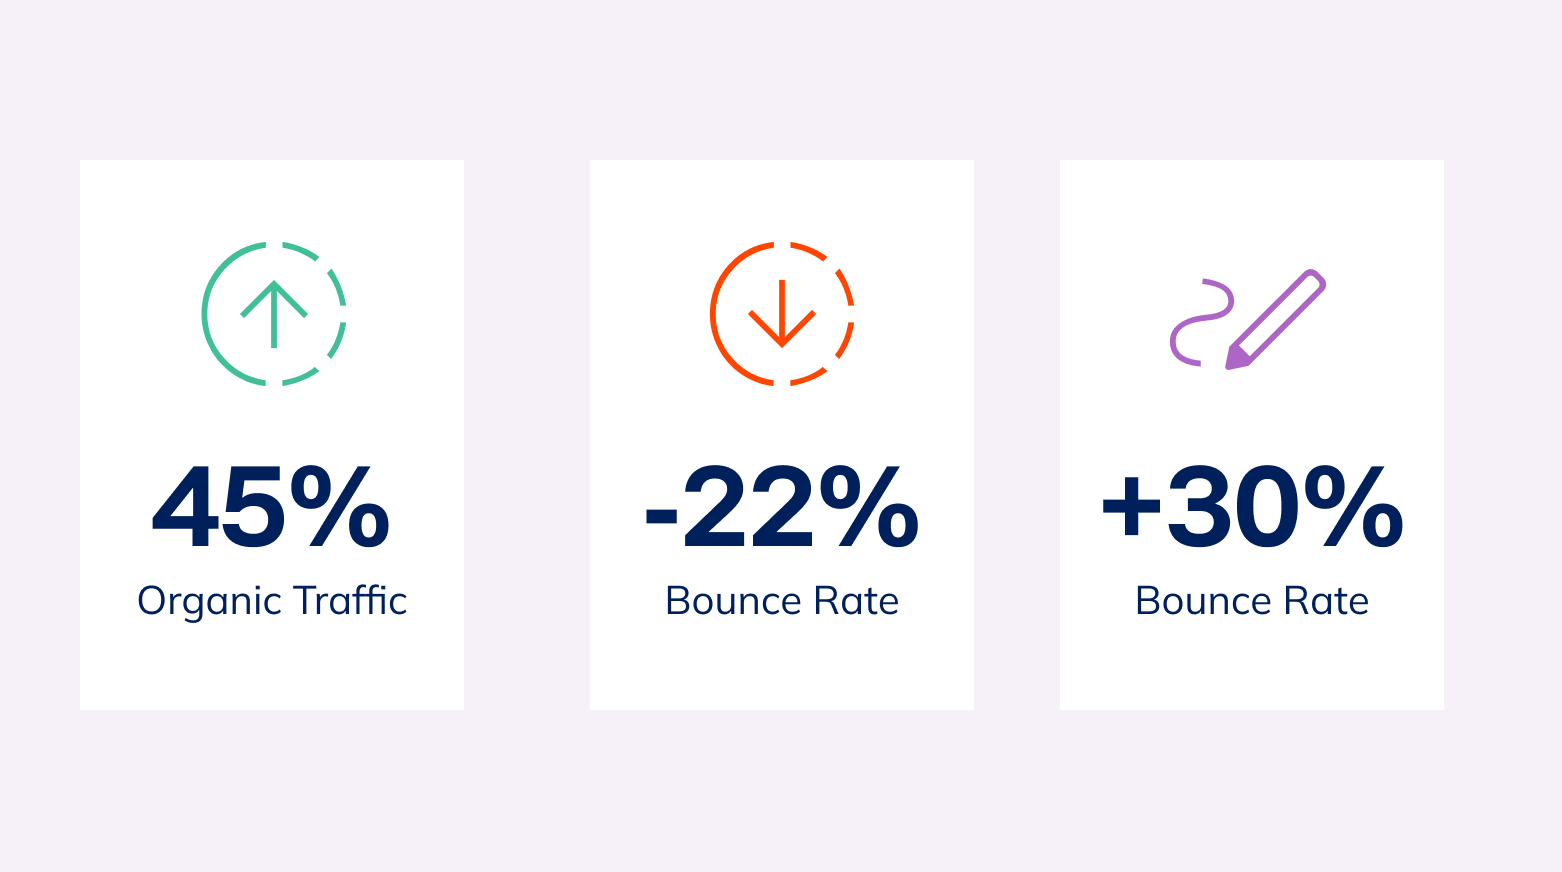Click the green upward arrow circle icon
Image resolution: width=1562 pixels, height=872 pixels.
point(274,314)
